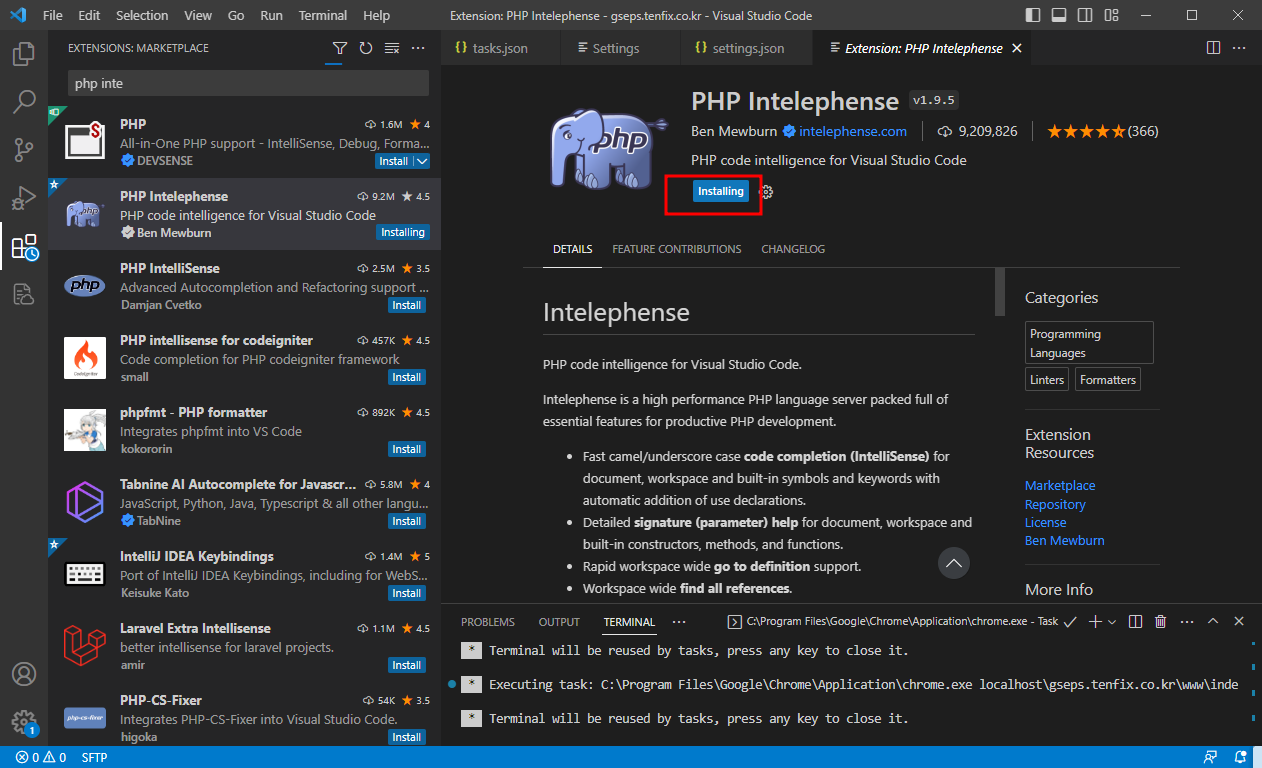1262x768 pixels.
Task: Open the Repository resource link
Action: pos(1055,504)
